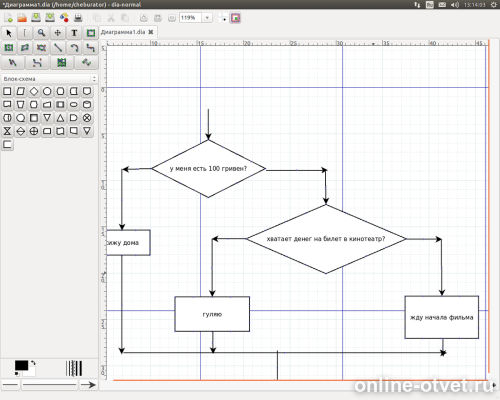500x400 pixels.
Task: Pick the diamond decision shape
Action: [34, 91]
